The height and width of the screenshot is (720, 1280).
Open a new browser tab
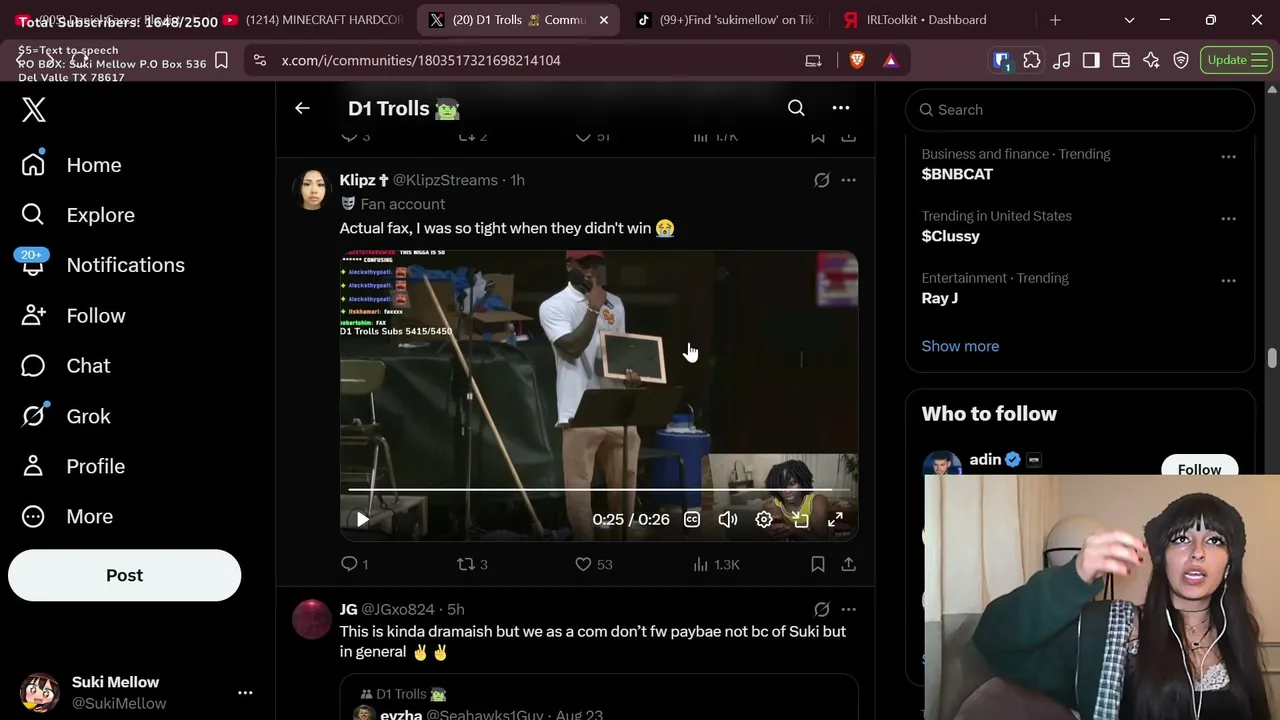pos(1055,20)
